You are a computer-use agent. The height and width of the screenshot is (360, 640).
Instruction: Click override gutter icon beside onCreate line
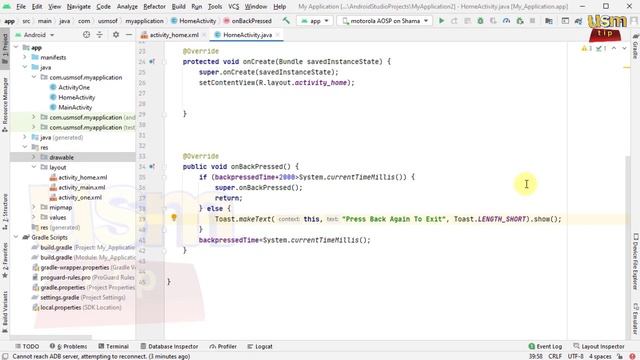pos(151,62)
